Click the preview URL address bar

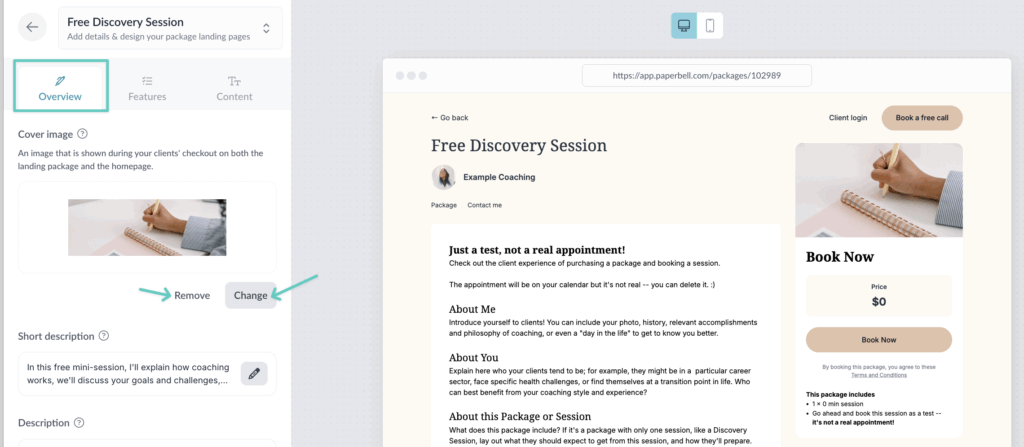pyautogui.click(x=696, y=76)
